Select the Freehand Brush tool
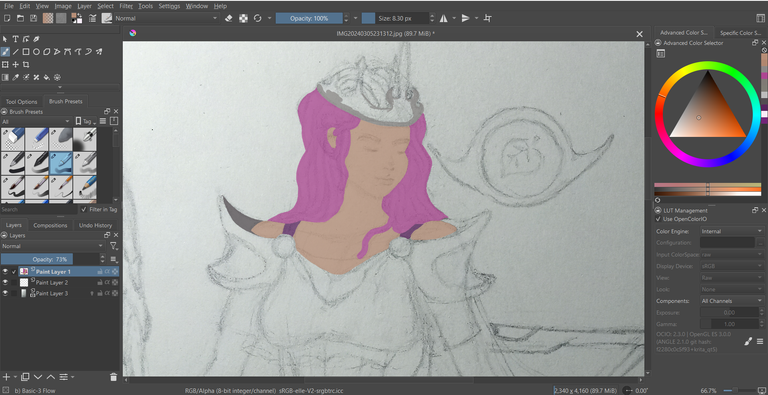 [5, 51]
